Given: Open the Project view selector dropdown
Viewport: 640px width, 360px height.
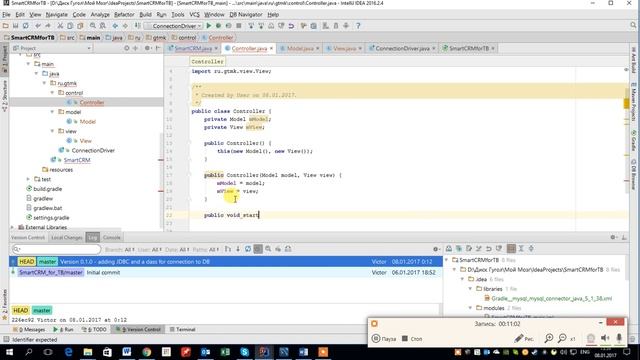Looking at the screenshot, I should pos(52,48).
